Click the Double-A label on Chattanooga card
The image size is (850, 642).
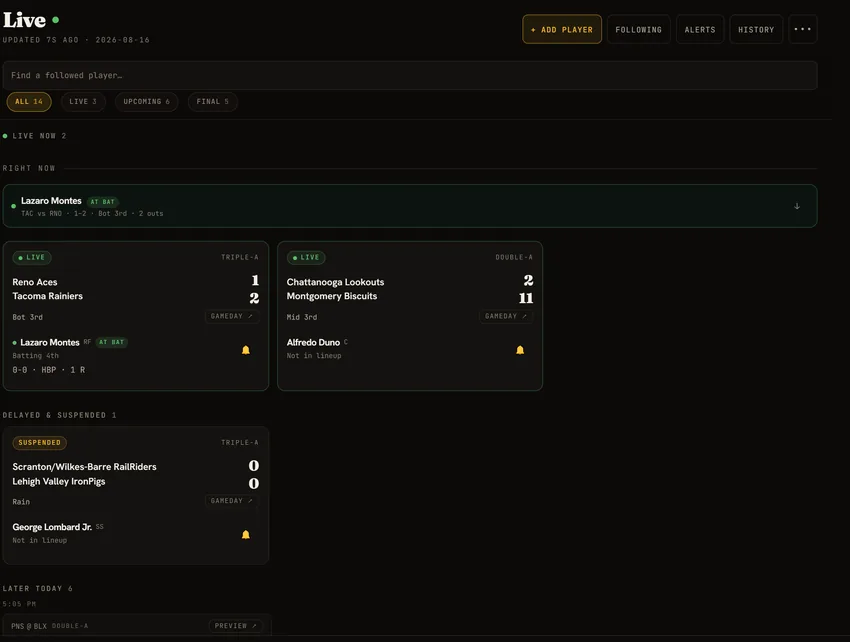coord(514,257)
